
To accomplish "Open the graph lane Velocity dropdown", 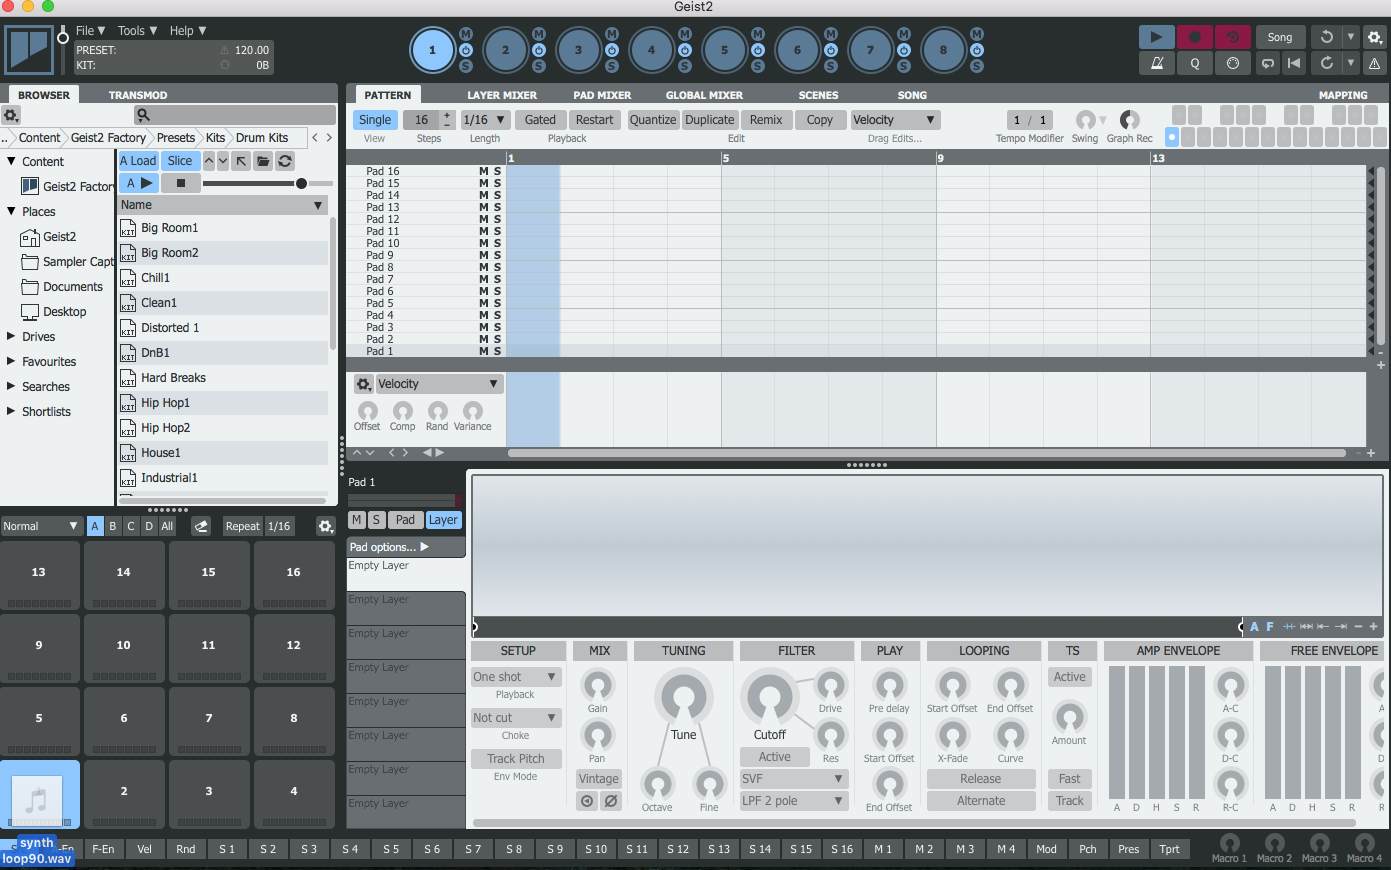I will coord(438,384).
